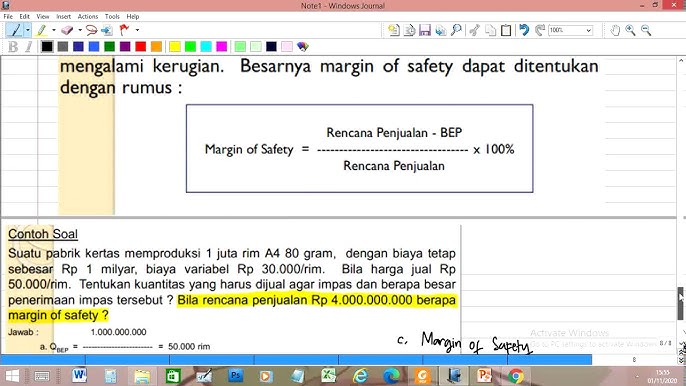Click the scroll up arrow

(x=681, y=61)
